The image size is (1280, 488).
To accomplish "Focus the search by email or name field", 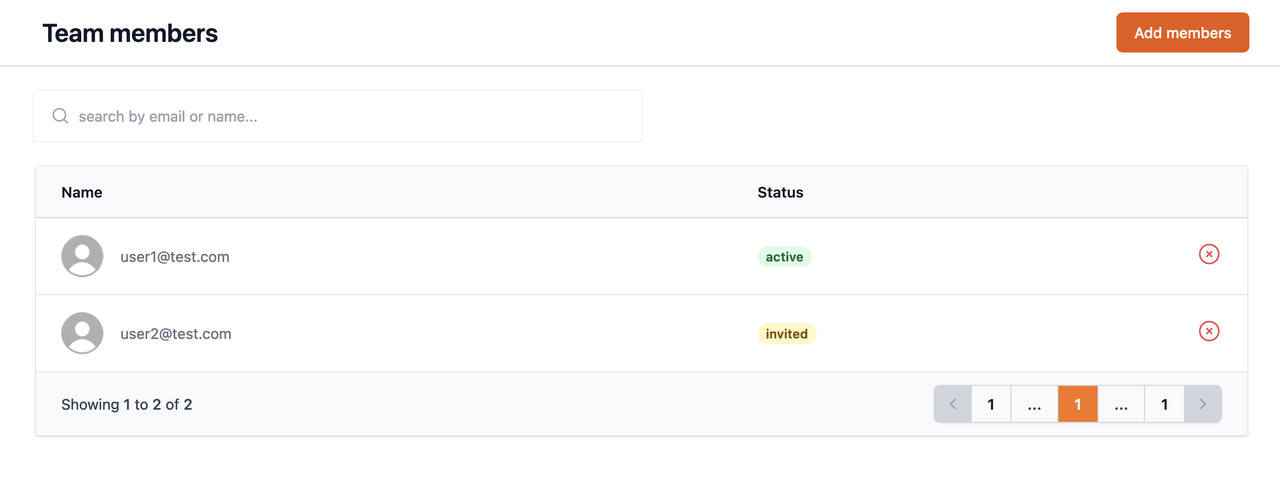I will click(x=338, y=116).
